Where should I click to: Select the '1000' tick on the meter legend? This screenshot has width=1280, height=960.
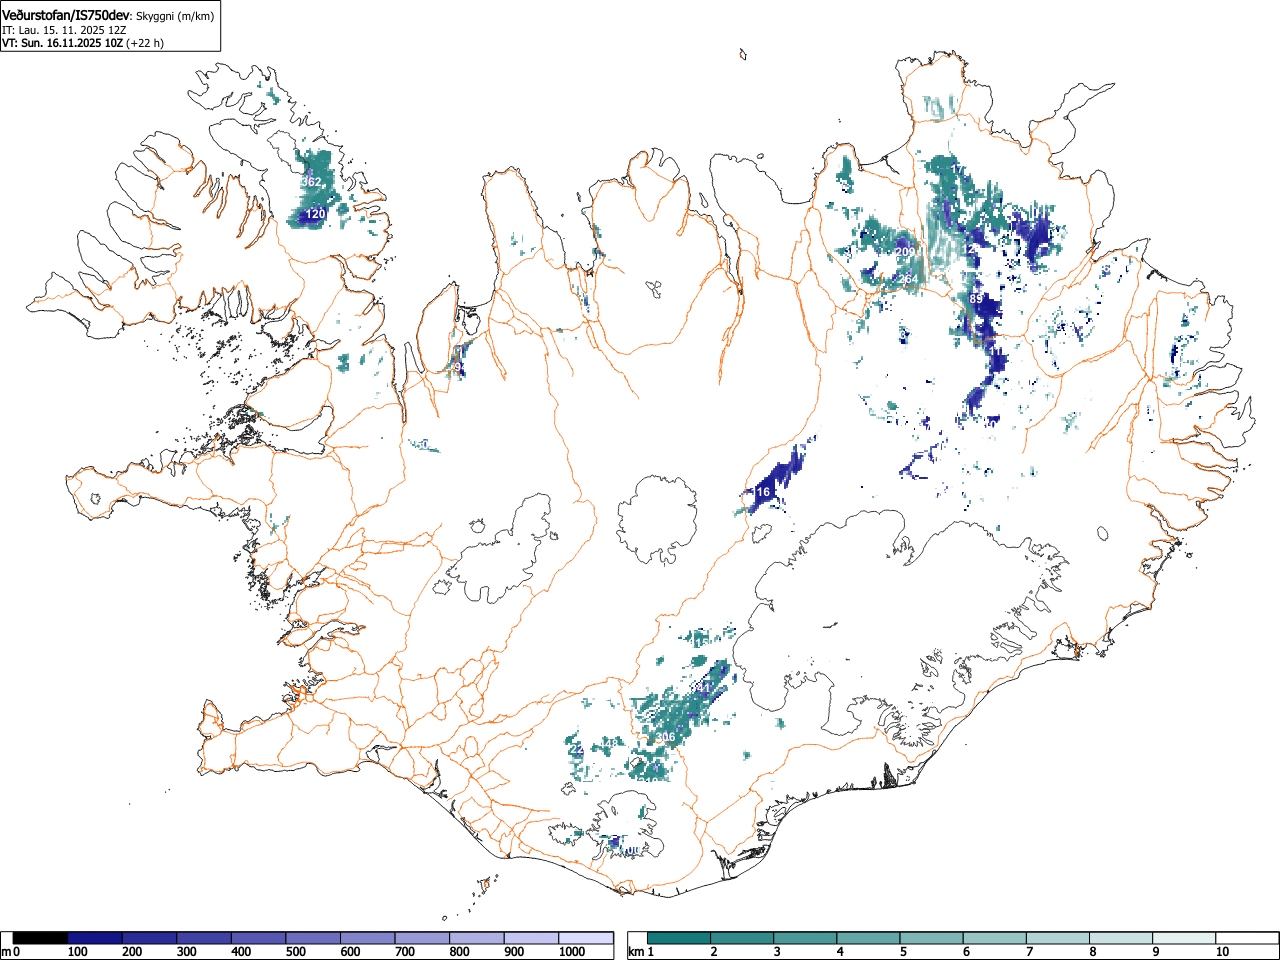coord(571,952)
